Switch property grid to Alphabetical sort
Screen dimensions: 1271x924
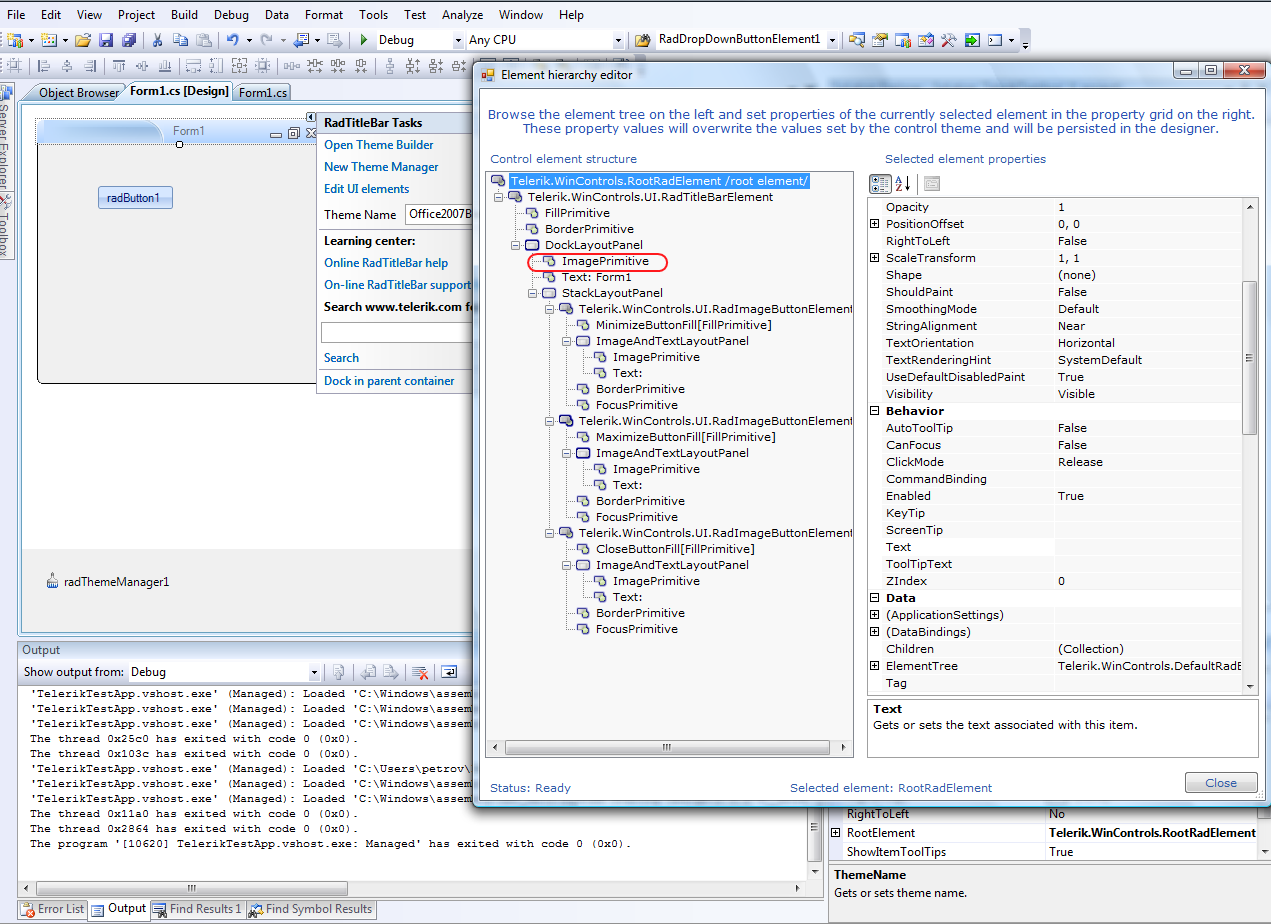pyautogui.click(x=902, y=184)
